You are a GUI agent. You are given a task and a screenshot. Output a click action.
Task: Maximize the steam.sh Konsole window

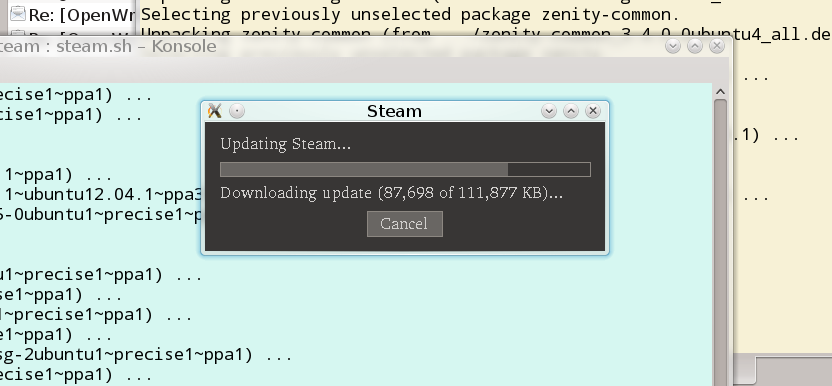click(695, 46)
